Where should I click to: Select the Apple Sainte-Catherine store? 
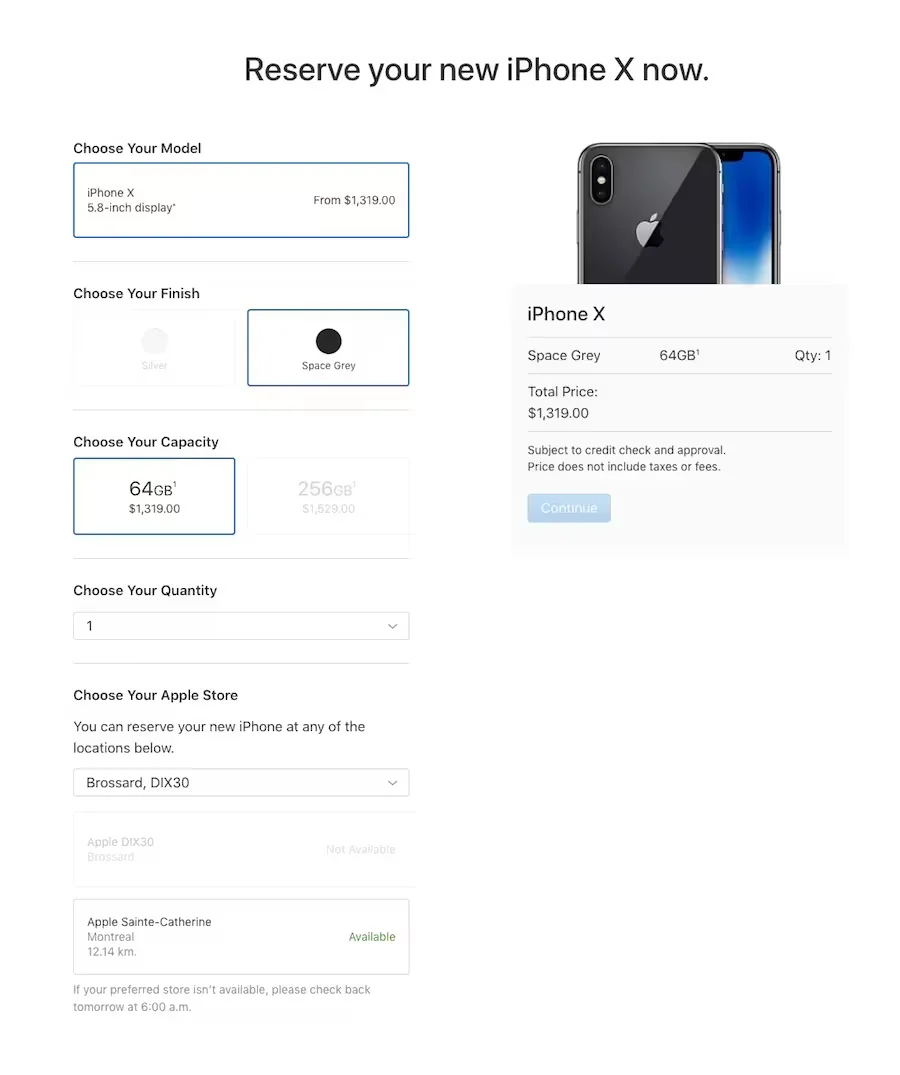tap(241, 937)
